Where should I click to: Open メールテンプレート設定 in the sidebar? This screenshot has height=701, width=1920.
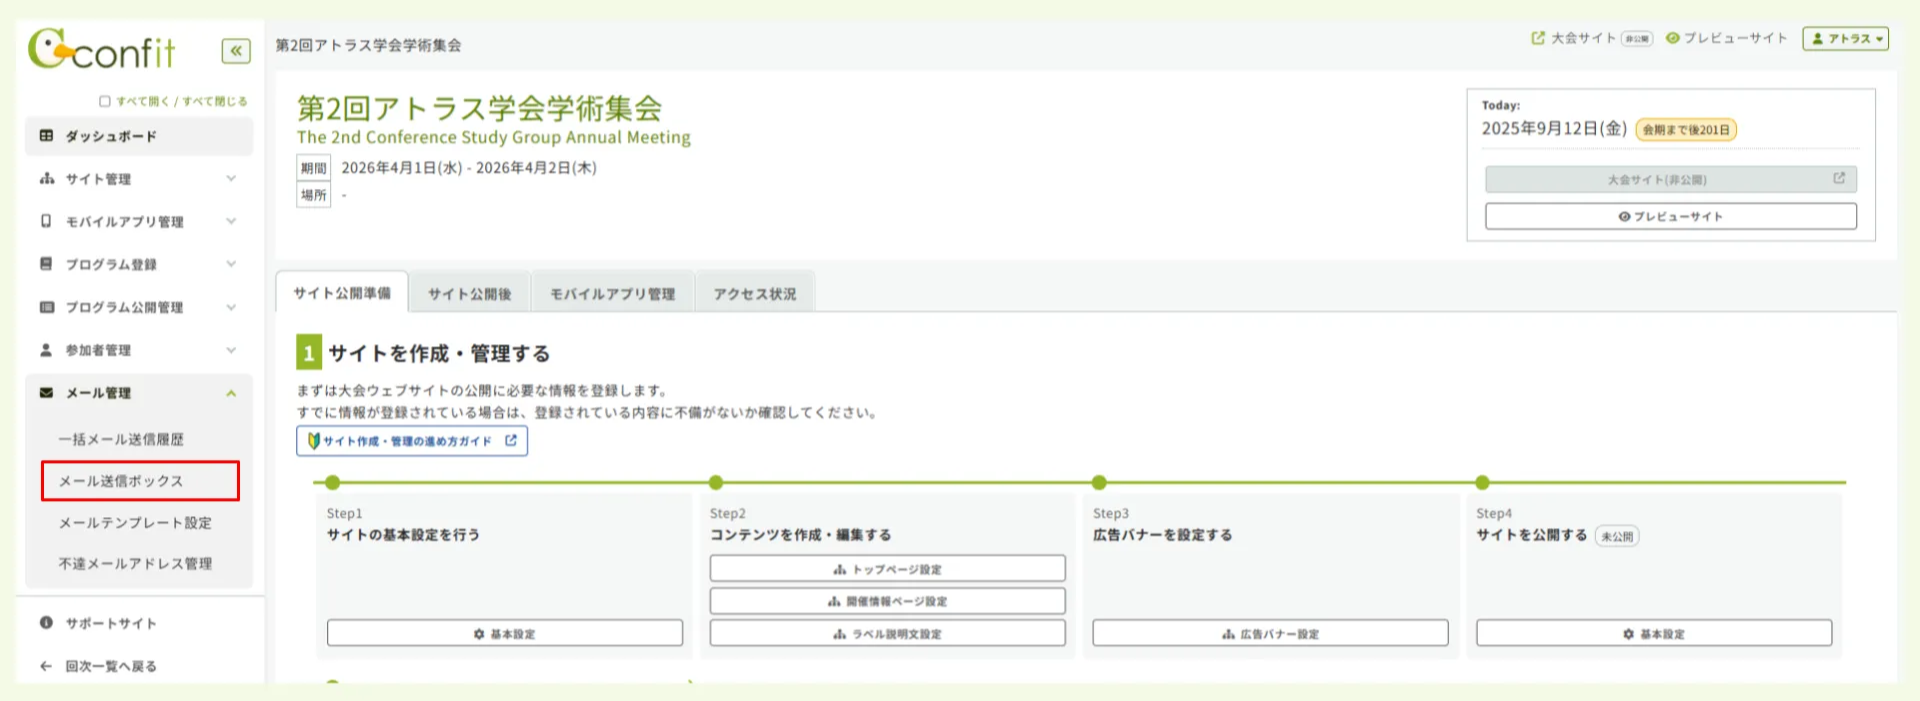coord(135,523)
